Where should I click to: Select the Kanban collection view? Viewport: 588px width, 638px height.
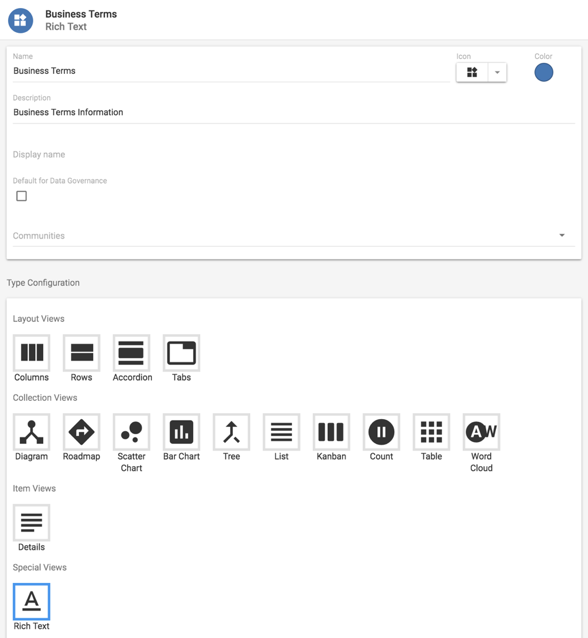click(x=331, y=432)
